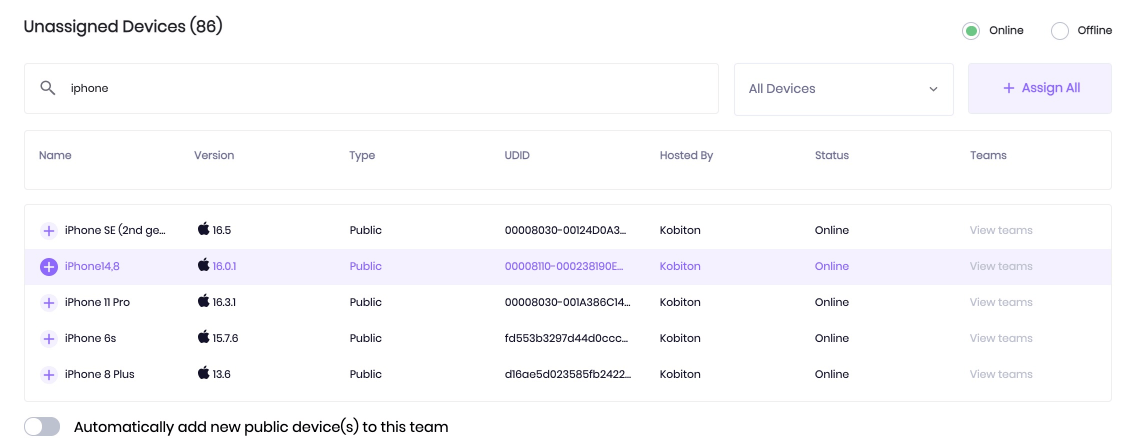The height and width of the screenshot is (446, 1124).
Task: Open View teams for iPhone14,8 row
Action: tap(1001, 266)
